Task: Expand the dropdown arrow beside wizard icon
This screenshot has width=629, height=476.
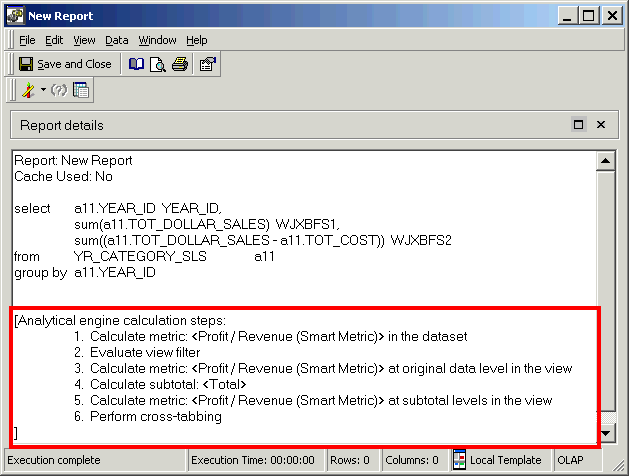Action: (43, 90)
